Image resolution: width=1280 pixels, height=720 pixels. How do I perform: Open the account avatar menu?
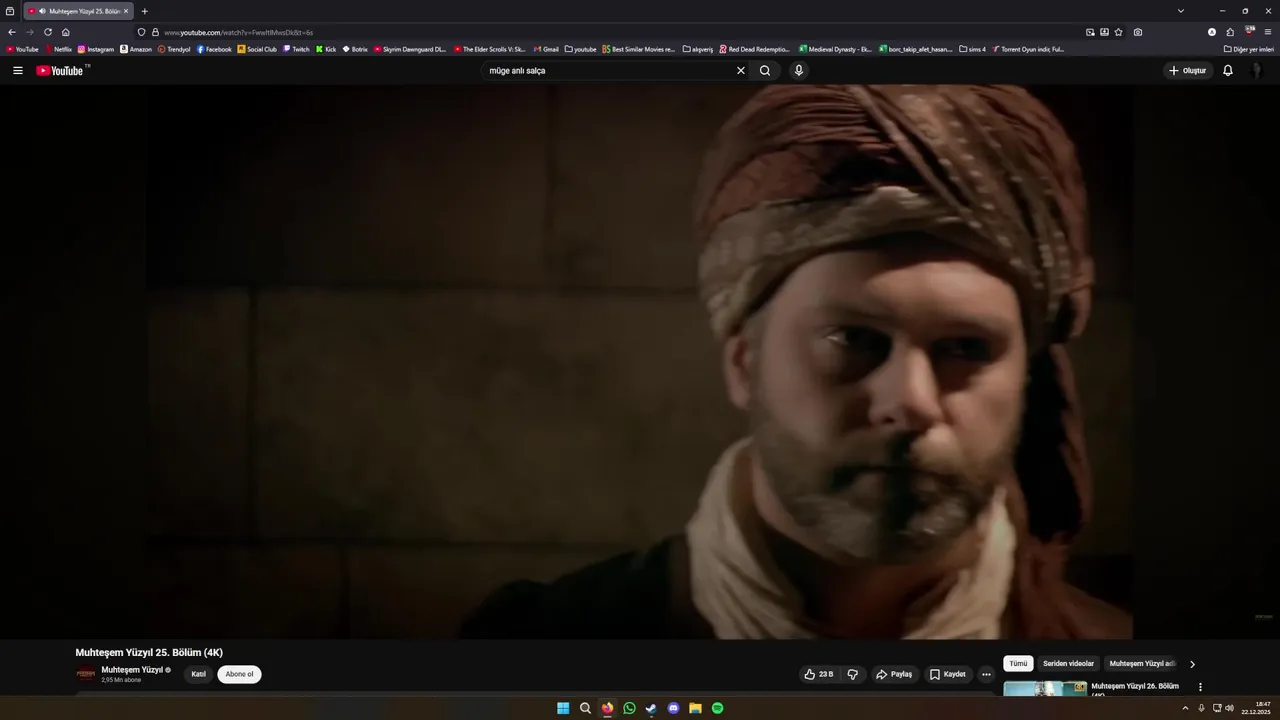1256,71
